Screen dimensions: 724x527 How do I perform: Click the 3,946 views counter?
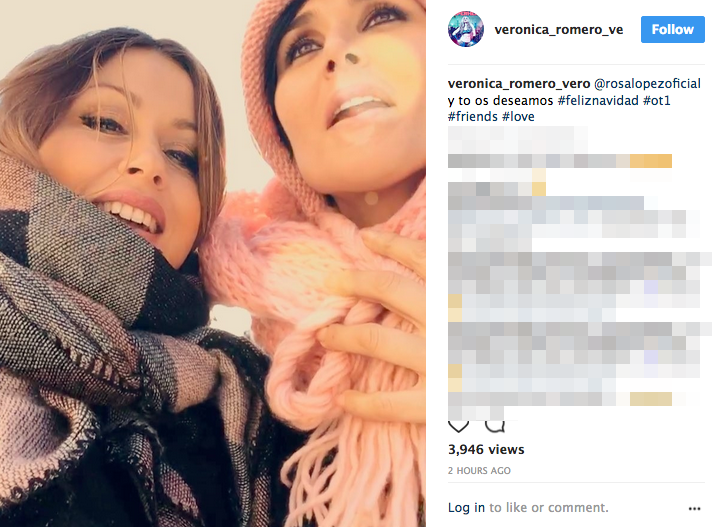pyautogui.click(x=486, y=449)
